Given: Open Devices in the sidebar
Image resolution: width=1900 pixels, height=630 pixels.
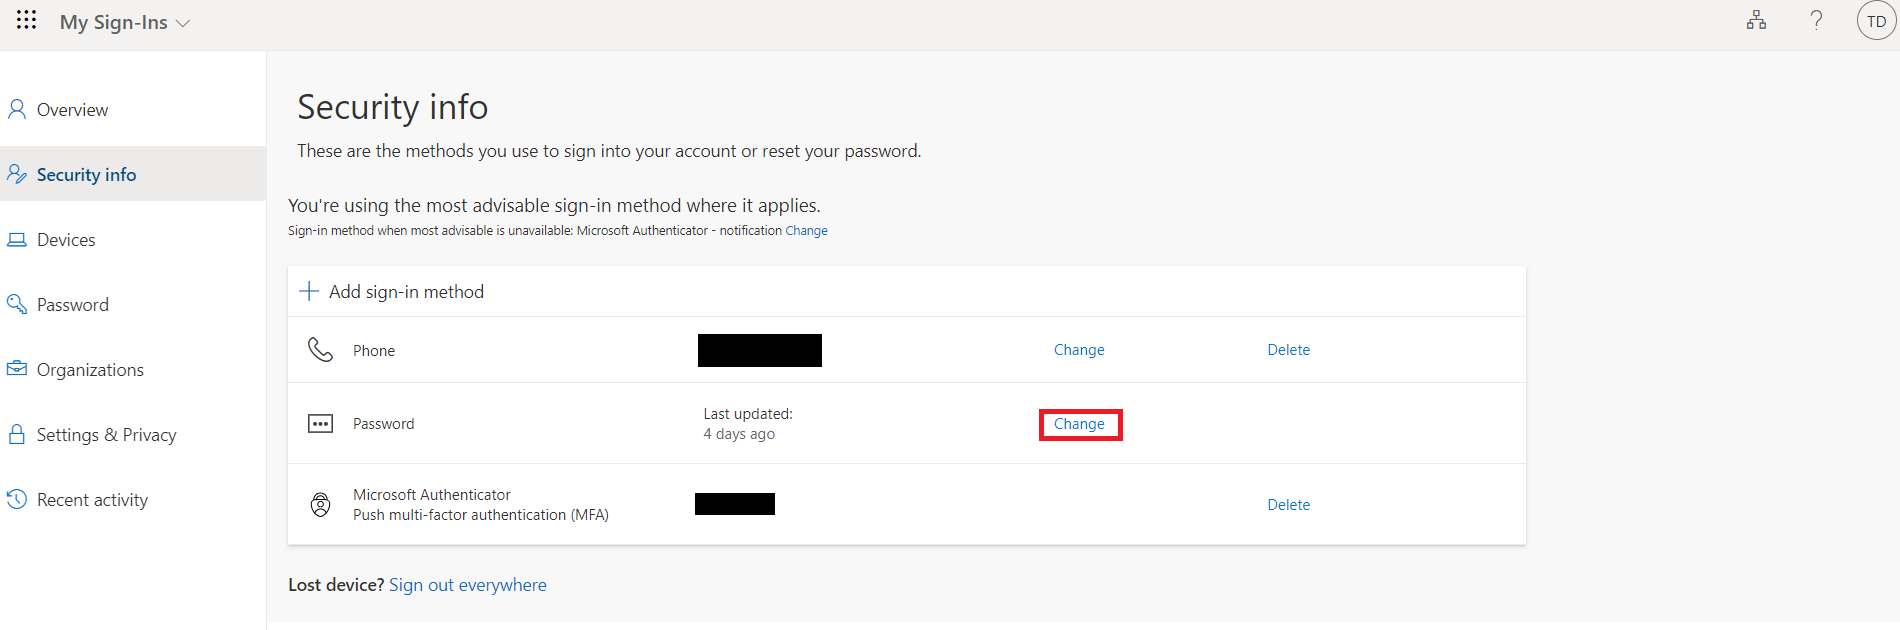Looking at the screenshot, I should [x=66, y=240].
